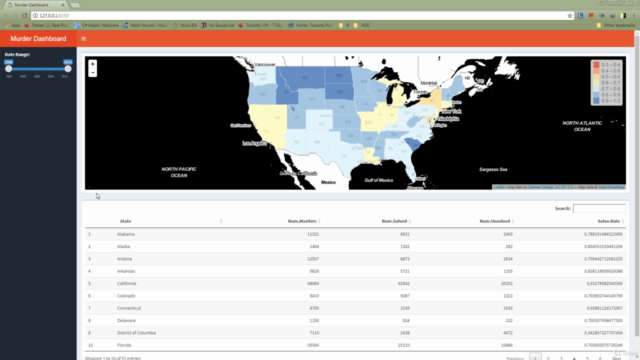Open the Leaflet attribution link

[x=499, y=187]
